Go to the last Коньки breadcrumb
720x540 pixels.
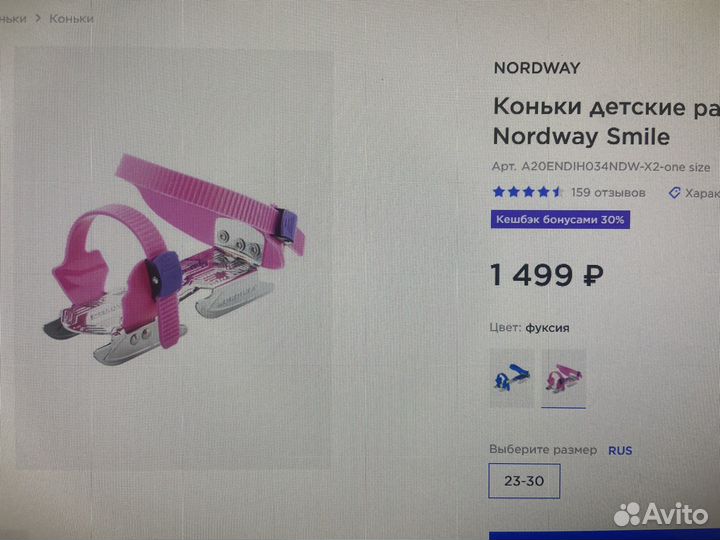point(71,19)
